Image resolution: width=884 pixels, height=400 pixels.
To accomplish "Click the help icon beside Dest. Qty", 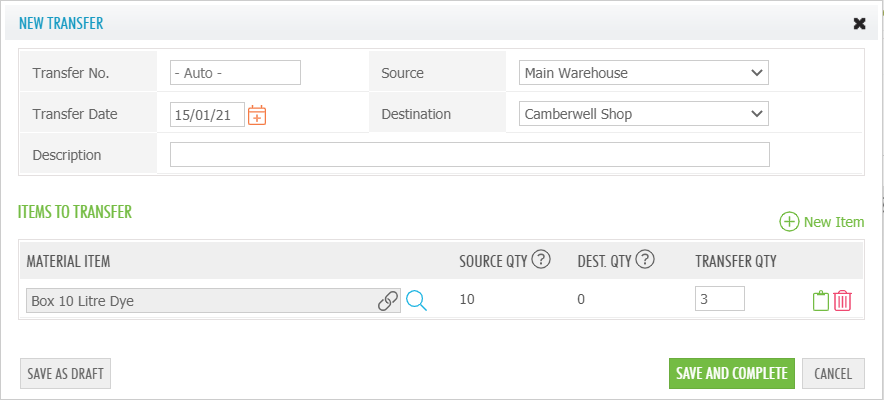I will 645,260.
